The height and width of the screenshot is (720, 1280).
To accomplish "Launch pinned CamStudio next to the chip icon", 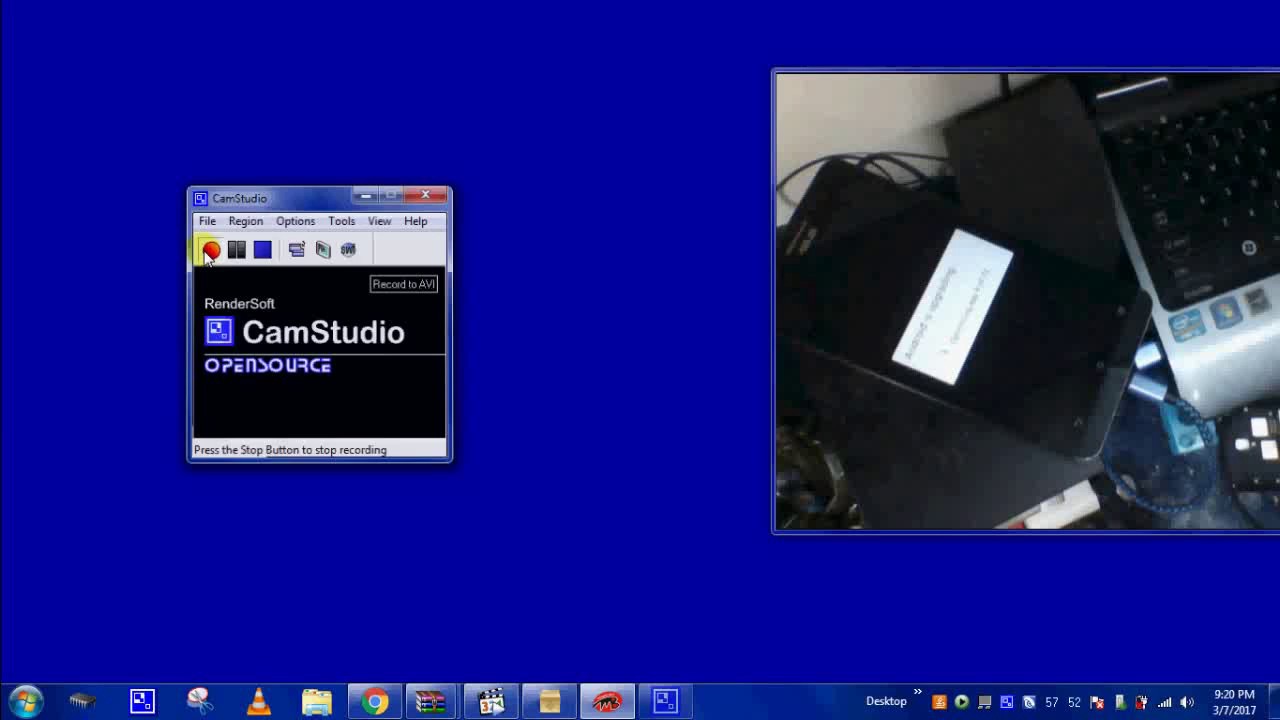I will click(x=142, y=701).
